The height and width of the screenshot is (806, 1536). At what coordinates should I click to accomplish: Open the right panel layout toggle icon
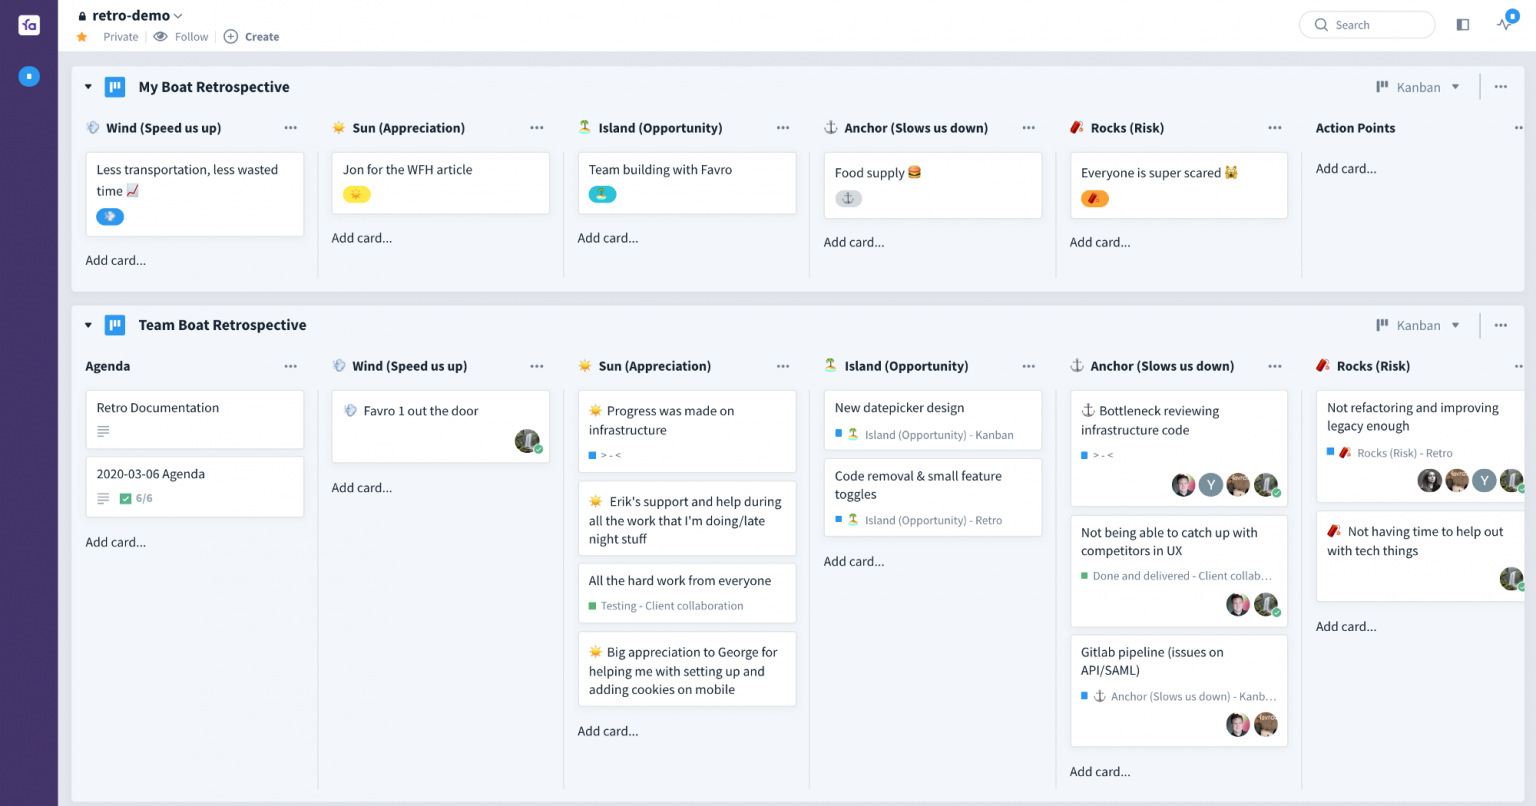coord(1462,24)
